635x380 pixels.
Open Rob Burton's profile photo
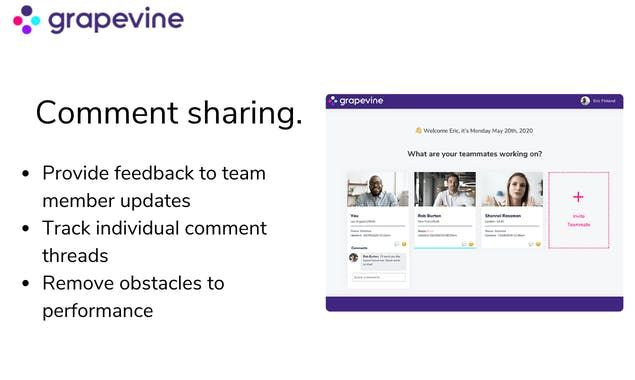point(445,189)
